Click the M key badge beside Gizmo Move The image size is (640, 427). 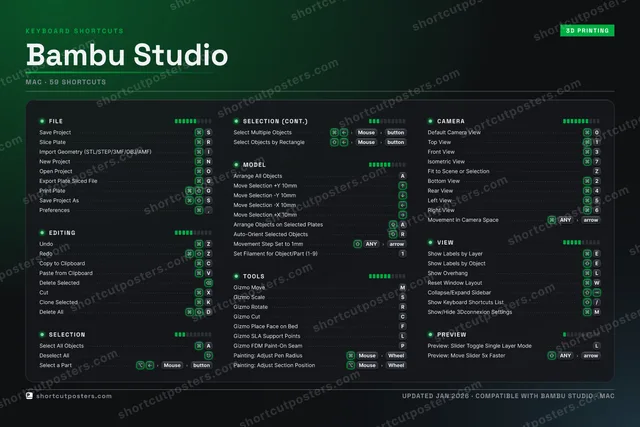pos(402,287)
